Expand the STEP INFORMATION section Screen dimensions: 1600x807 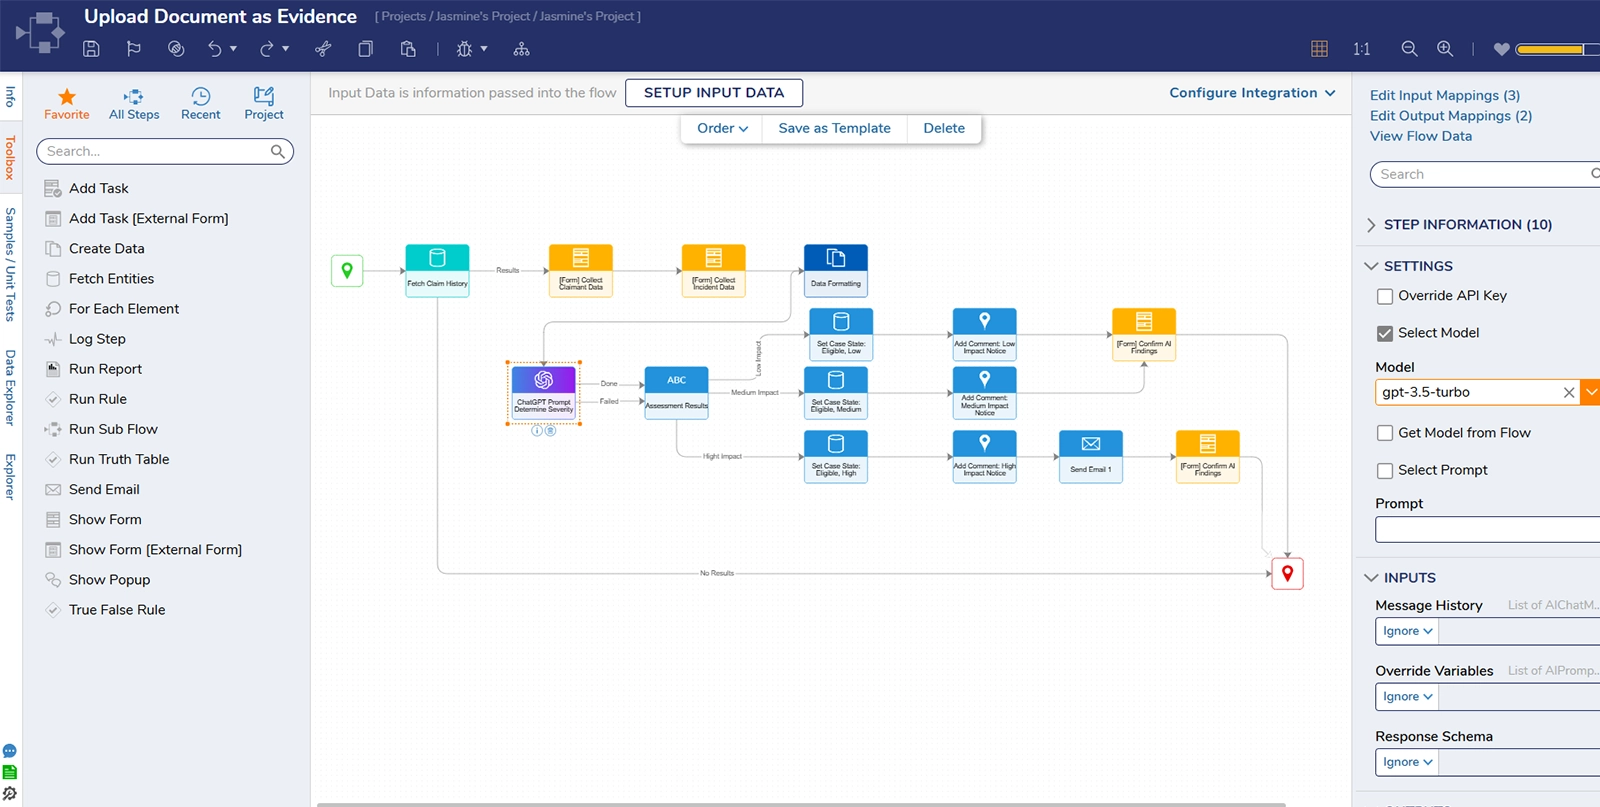[1466, 225]
